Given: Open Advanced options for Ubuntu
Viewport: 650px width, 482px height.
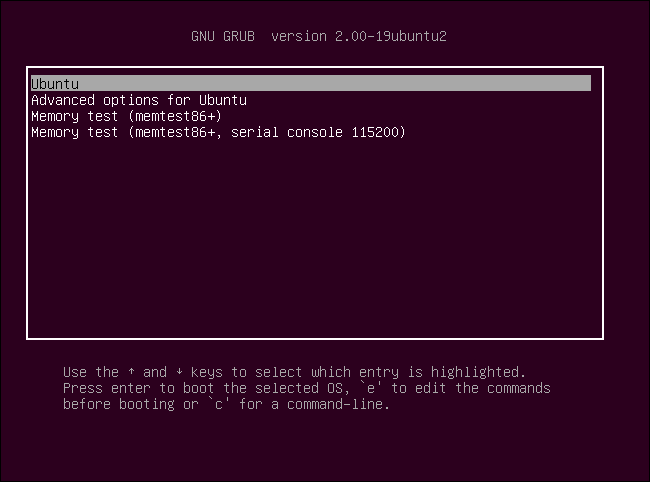Looking at the screenshot, I should pos(139,100).
